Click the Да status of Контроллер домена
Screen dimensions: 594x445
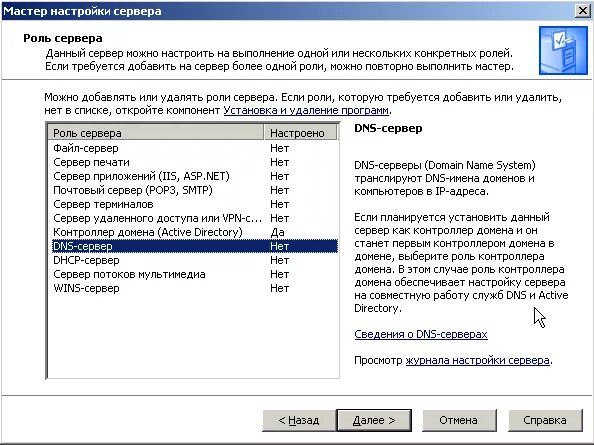[x=277, y=233]
